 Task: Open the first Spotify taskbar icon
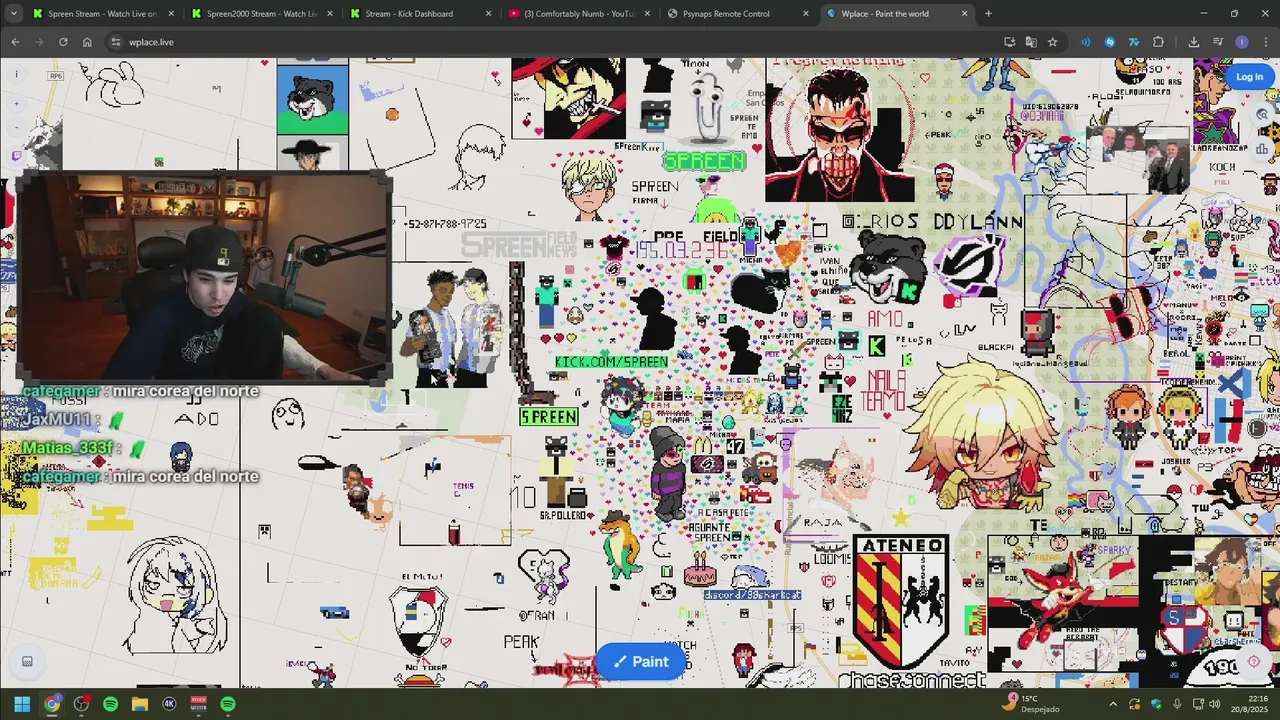tap(110, 704)
